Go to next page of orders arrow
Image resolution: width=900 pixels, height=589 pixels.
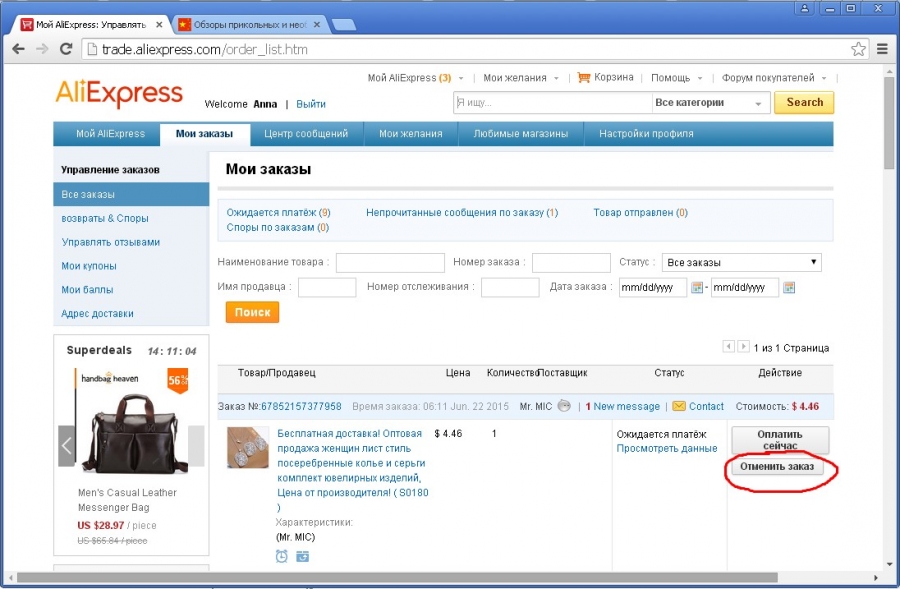[743, 347]
